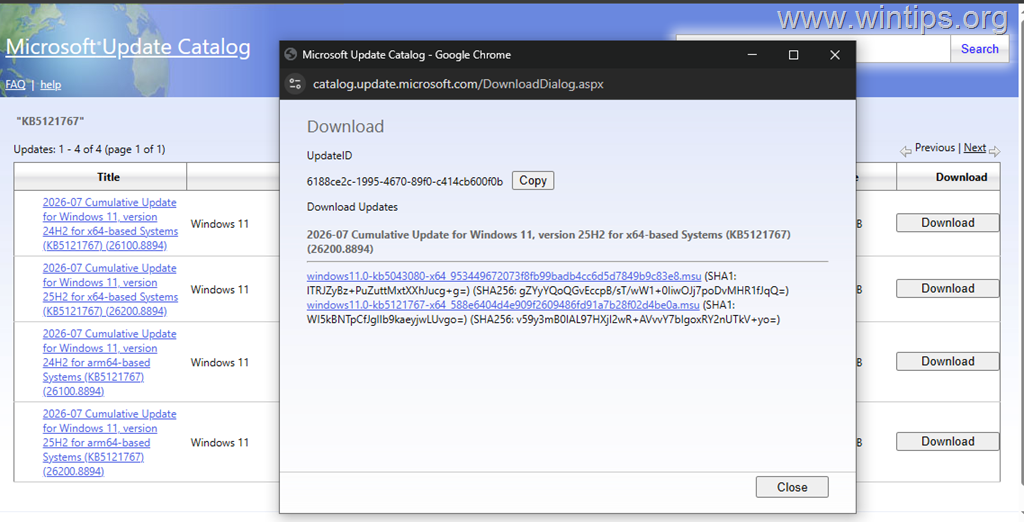Click the Search button
1024x522 pixels.
point(979,49)
